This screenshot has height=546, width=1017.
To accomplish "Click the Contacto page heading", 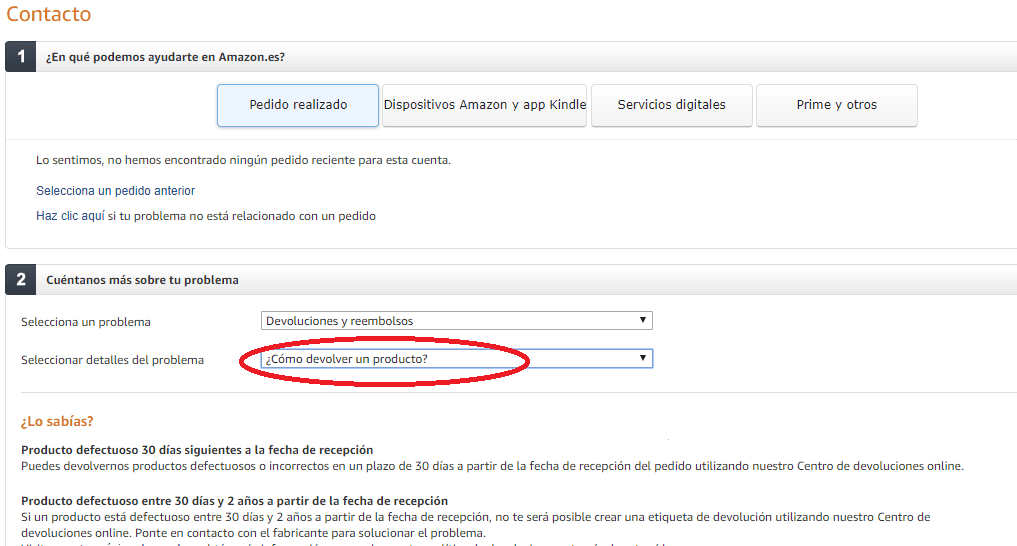I will tap(48, 14).
